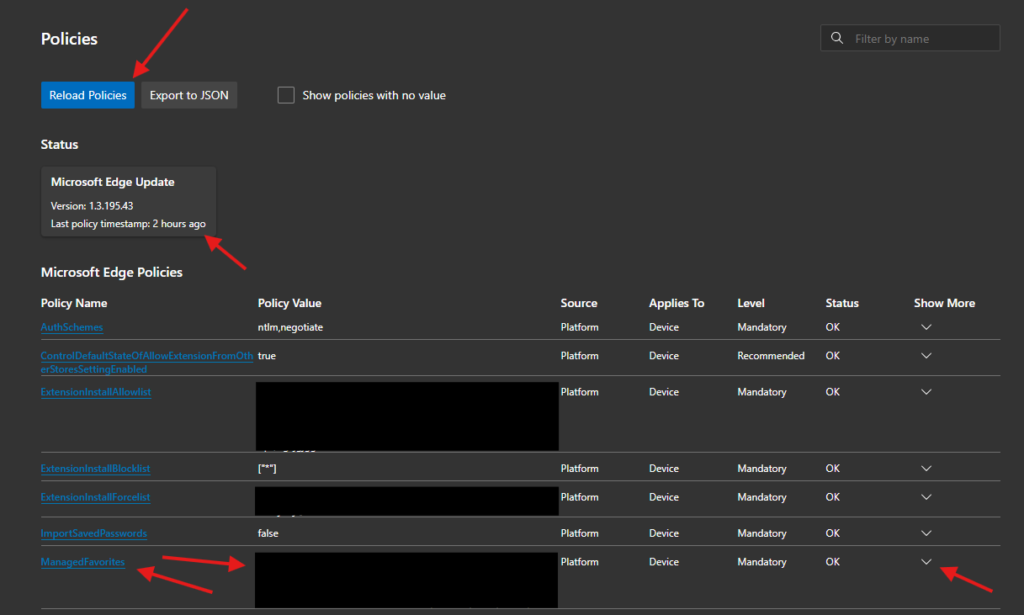Click the Reload Policies button
The width and height of the screenshot is (1024, 615).
[87, 94]
